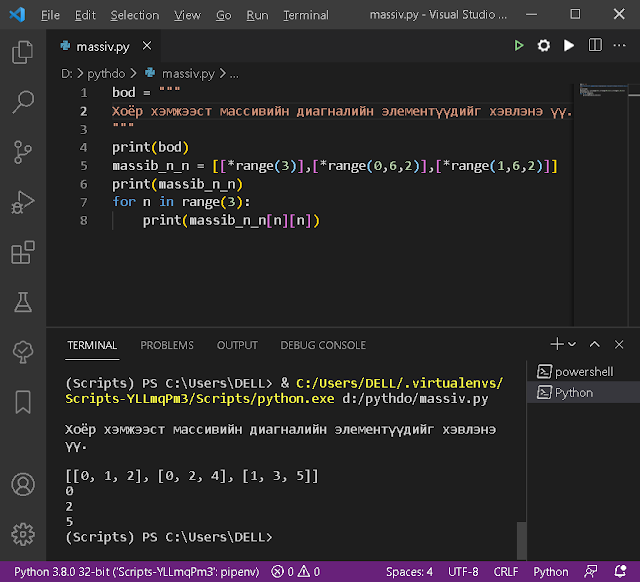Switch to the DEBUG CONSOLE panel tab
The width and height of the screenshot is (640, 582).
click(x=323, y=345)
